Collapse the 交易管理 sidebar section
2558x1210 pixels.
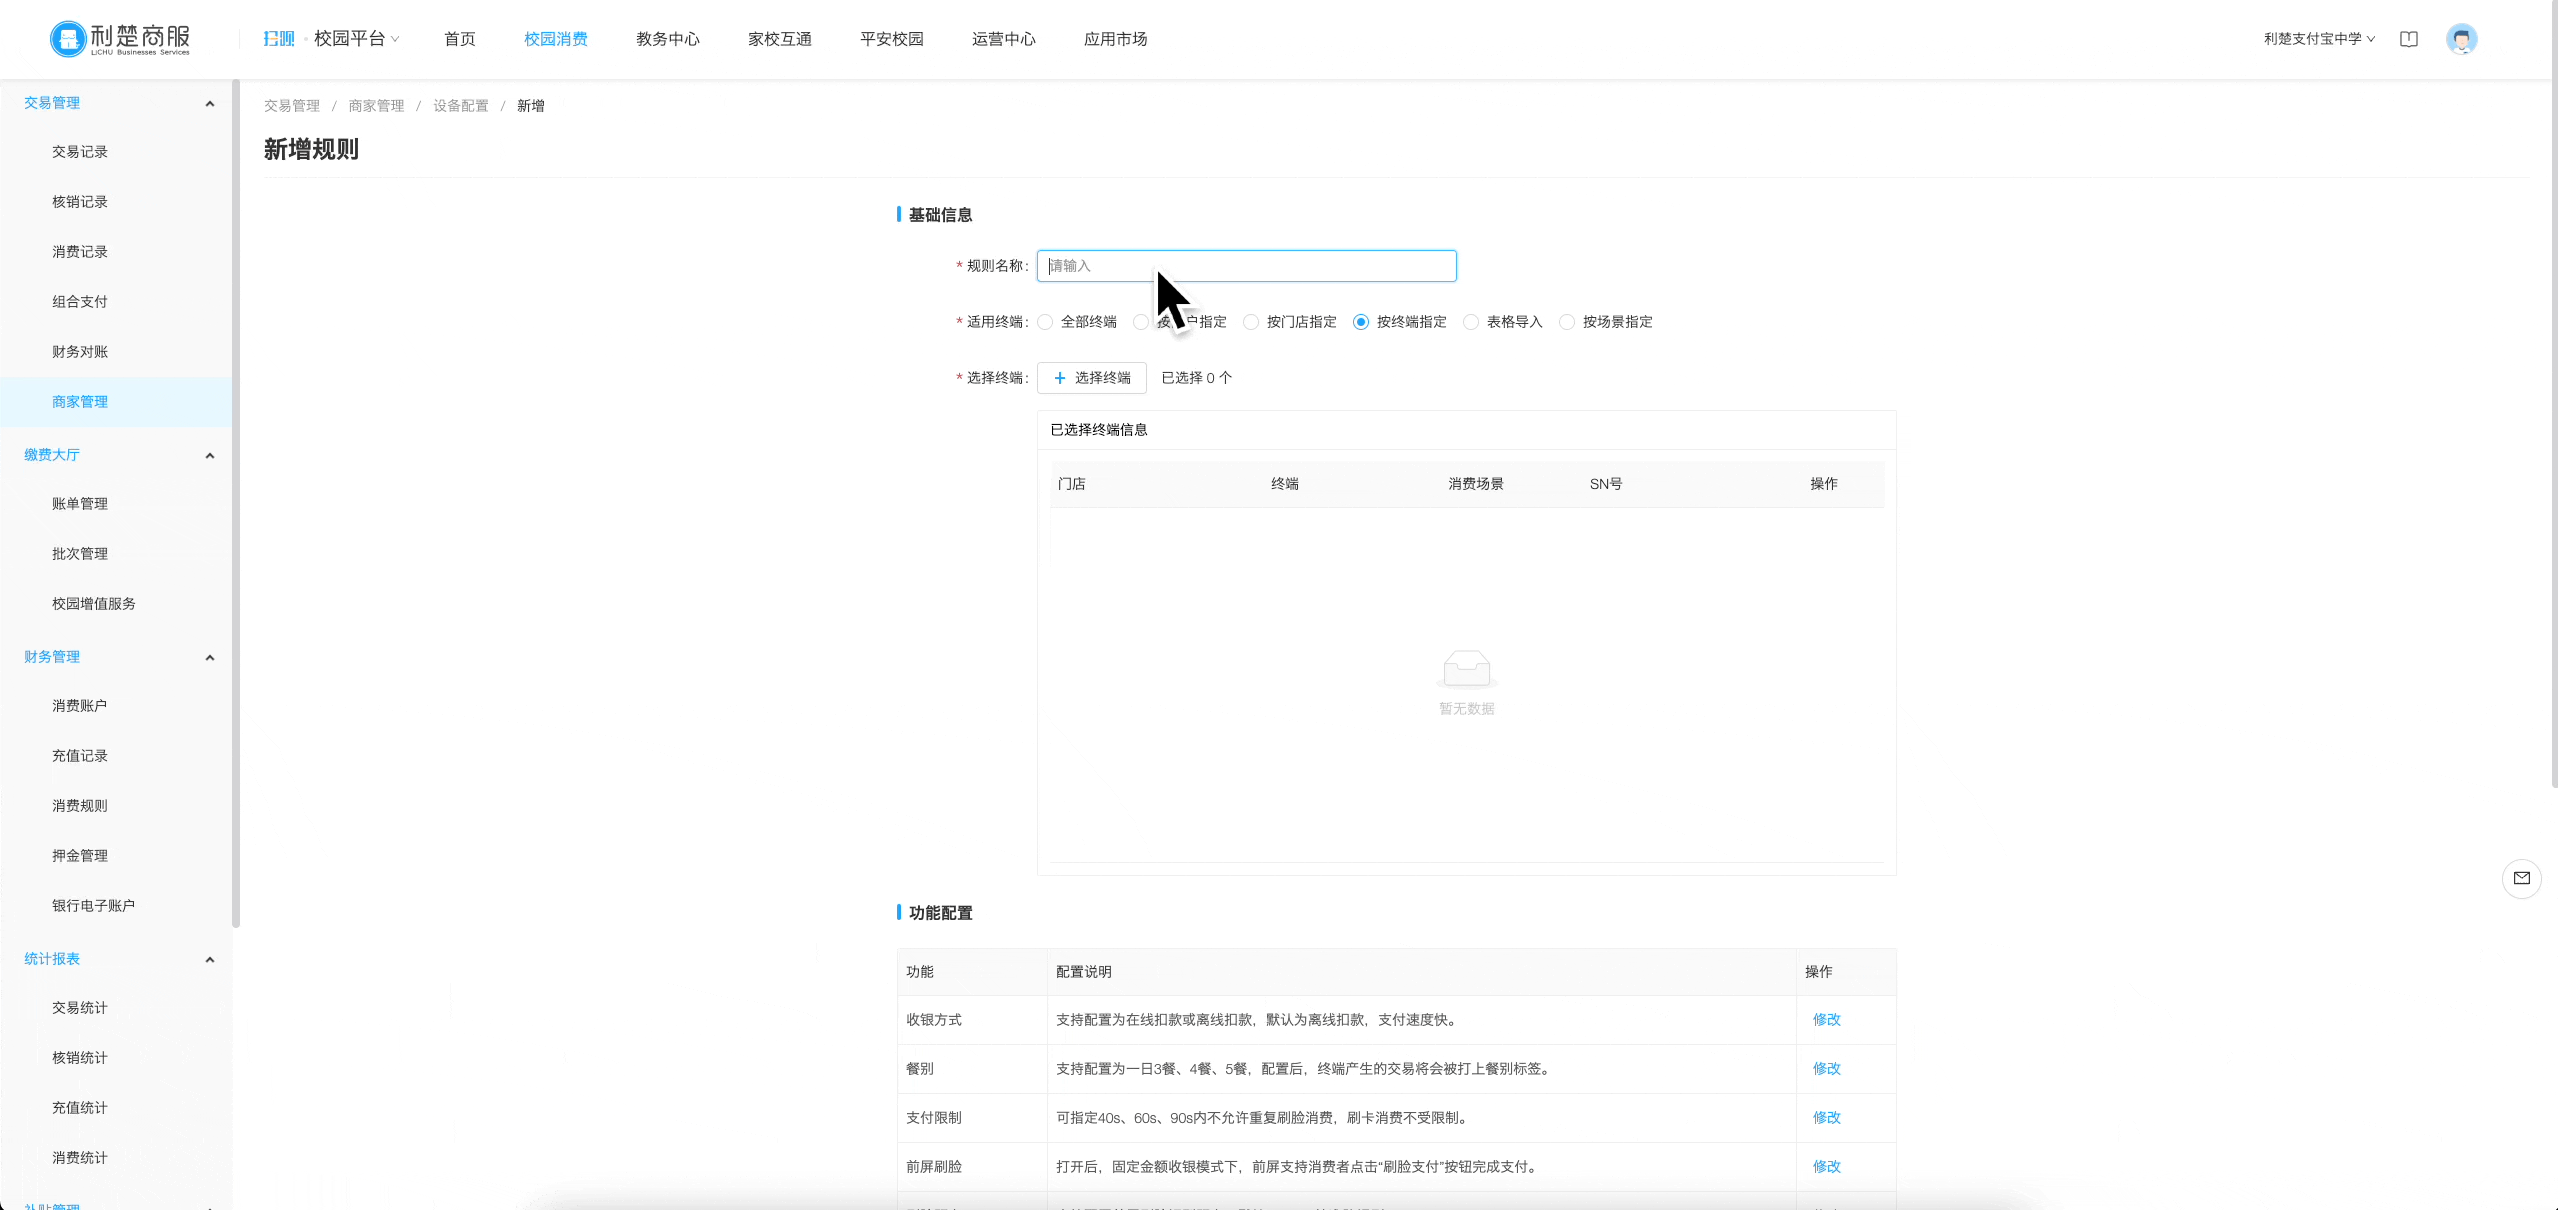(209, 104)
